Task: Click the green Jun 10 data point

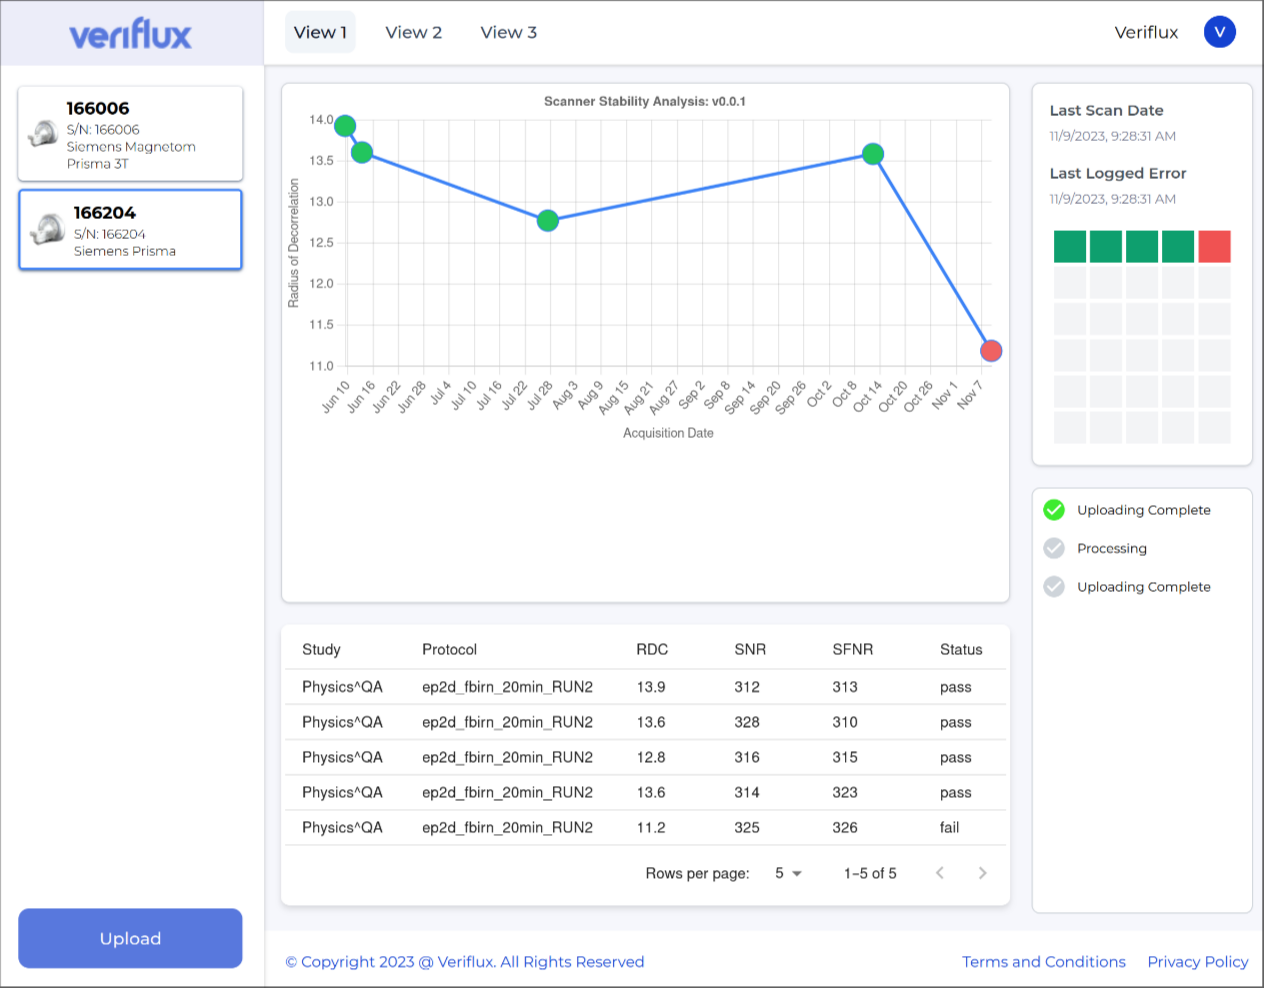Action: click(345, 126)
